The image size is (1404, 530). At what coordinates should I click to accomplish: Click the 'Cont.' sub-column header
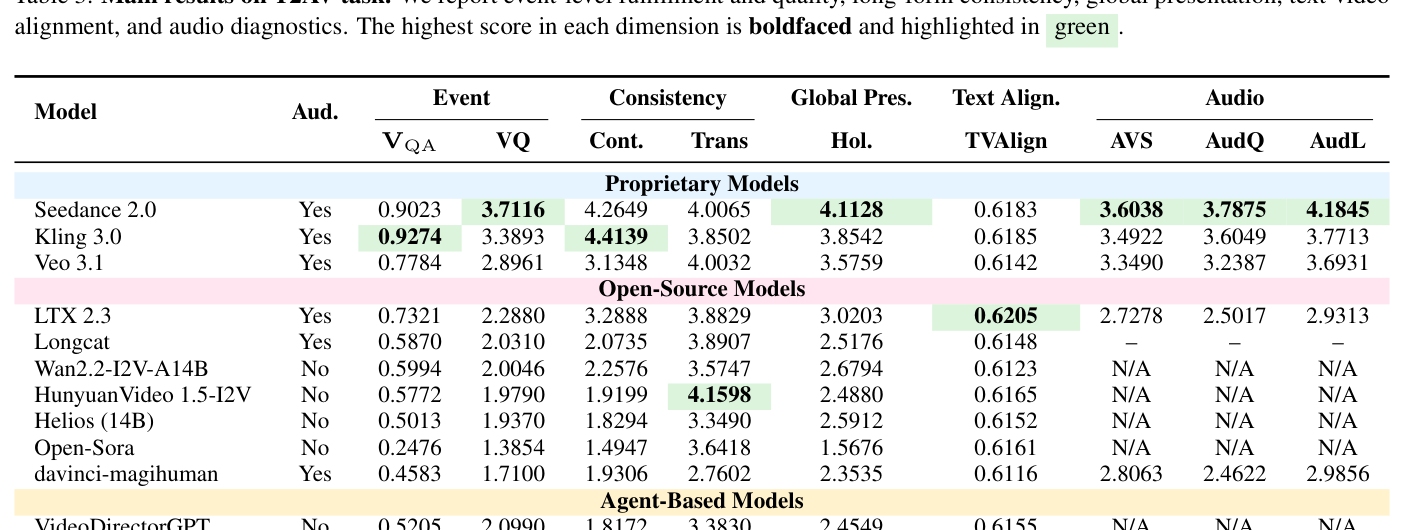[616, 141]
